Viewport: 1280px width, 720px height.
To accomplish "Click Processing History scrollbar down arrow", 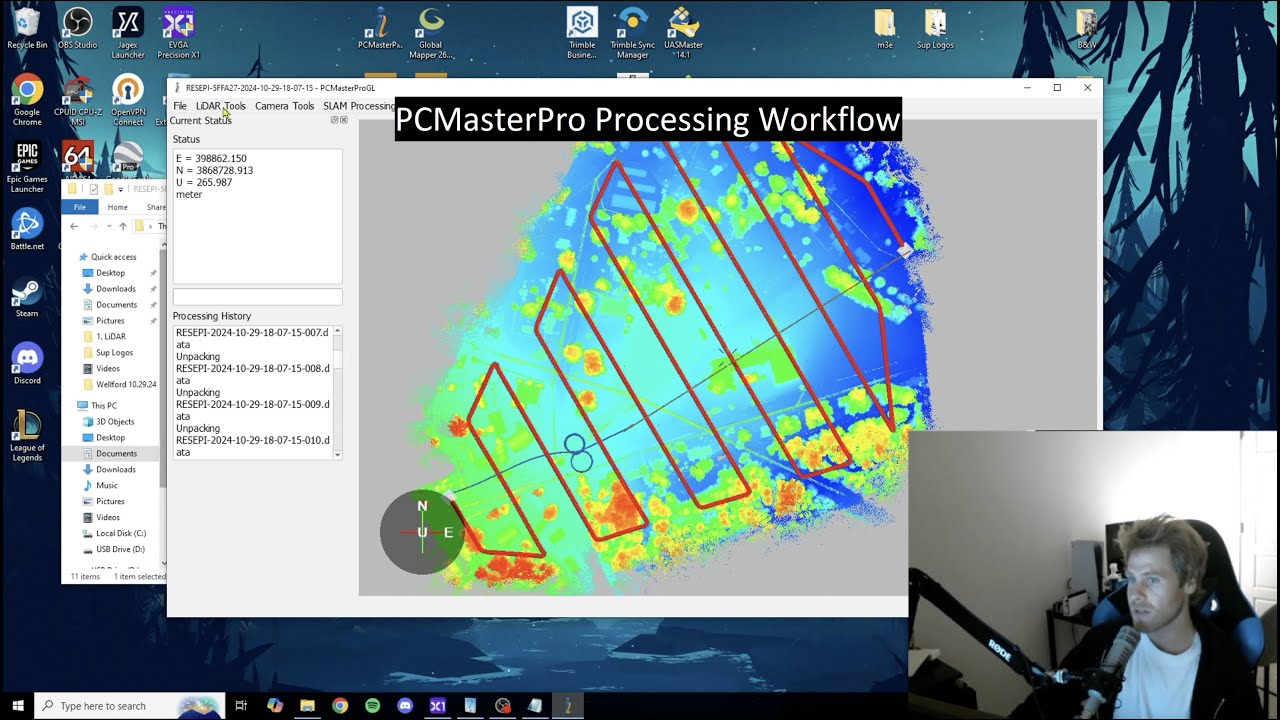I will click(337, 454).
